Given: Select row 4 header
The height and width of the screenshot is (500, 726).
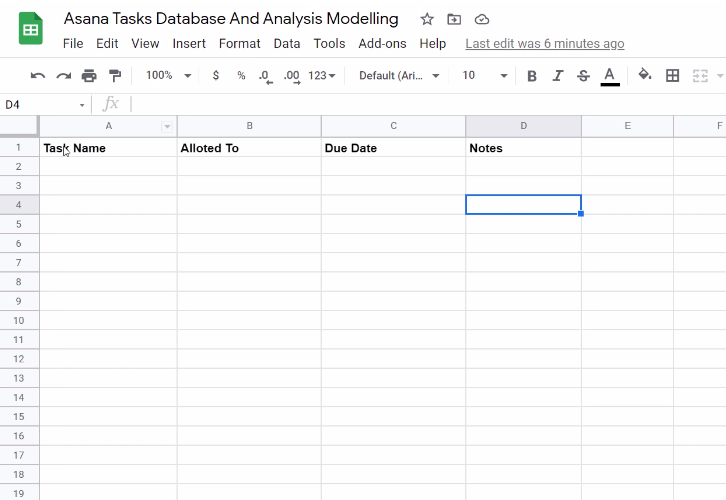Looking at the screenshot, I should [x=19, y=205].
